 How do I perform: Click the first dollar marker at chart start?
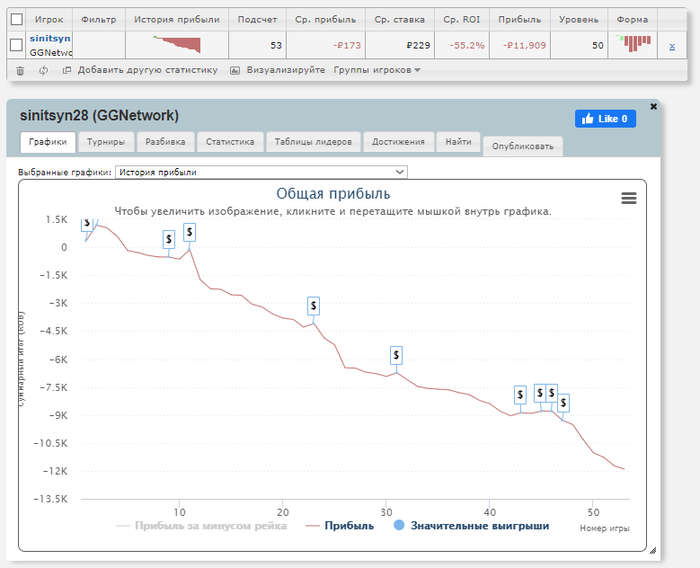[87, 224]
